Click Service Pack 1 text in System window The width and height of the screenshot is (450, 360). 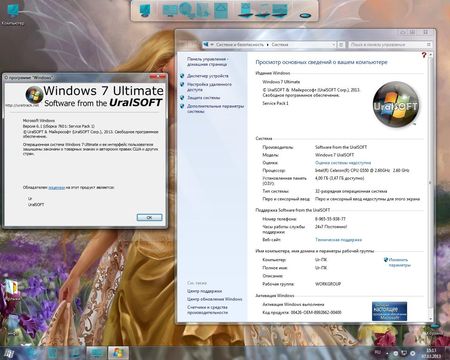point(275,103)
